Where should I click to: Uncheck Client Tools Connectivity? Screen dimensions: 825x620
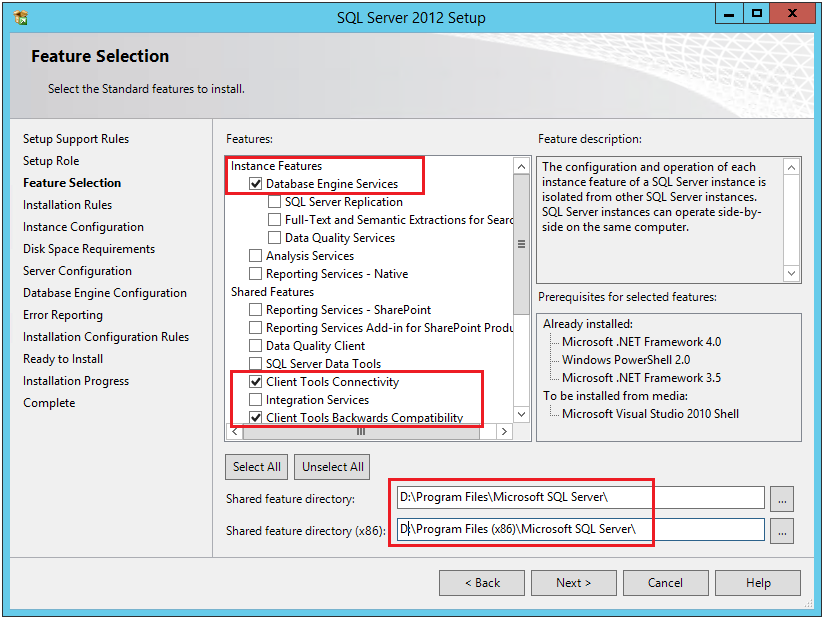256,382
